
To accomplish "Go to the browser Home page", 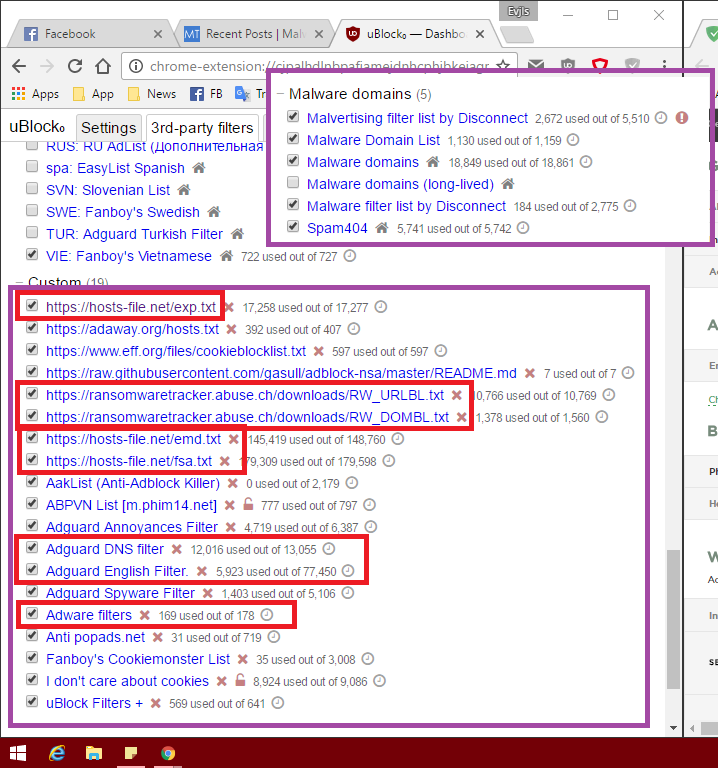I will [x=103, y=66].
